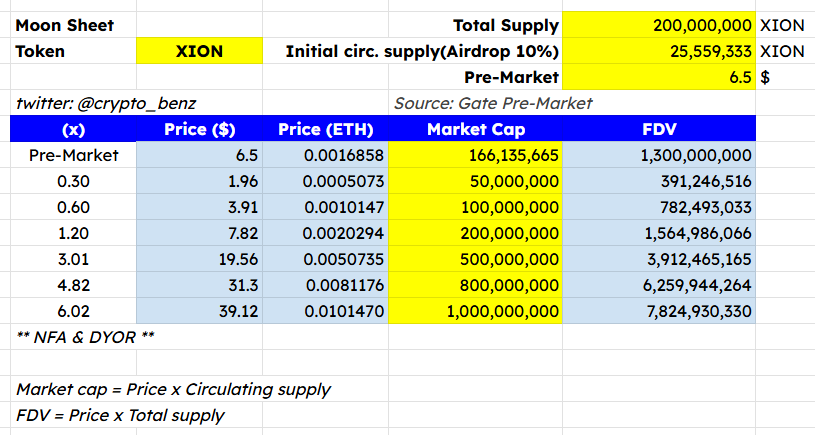The height and width of the screenshot is (435, 815).
Task: Click the "FDV" column header
Action: (x=659, y=129)
